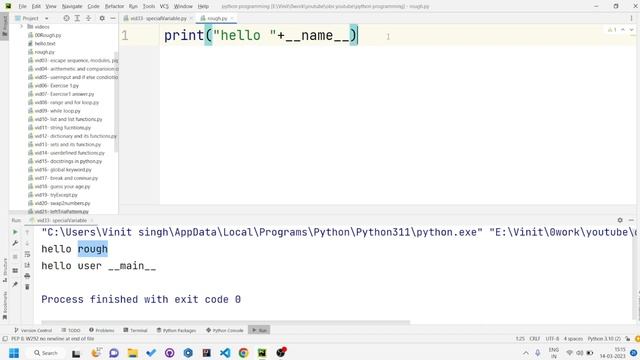Viewport: 640px width, 360px height.
Task: Open the Tools menu
Action: coord(149,7)
